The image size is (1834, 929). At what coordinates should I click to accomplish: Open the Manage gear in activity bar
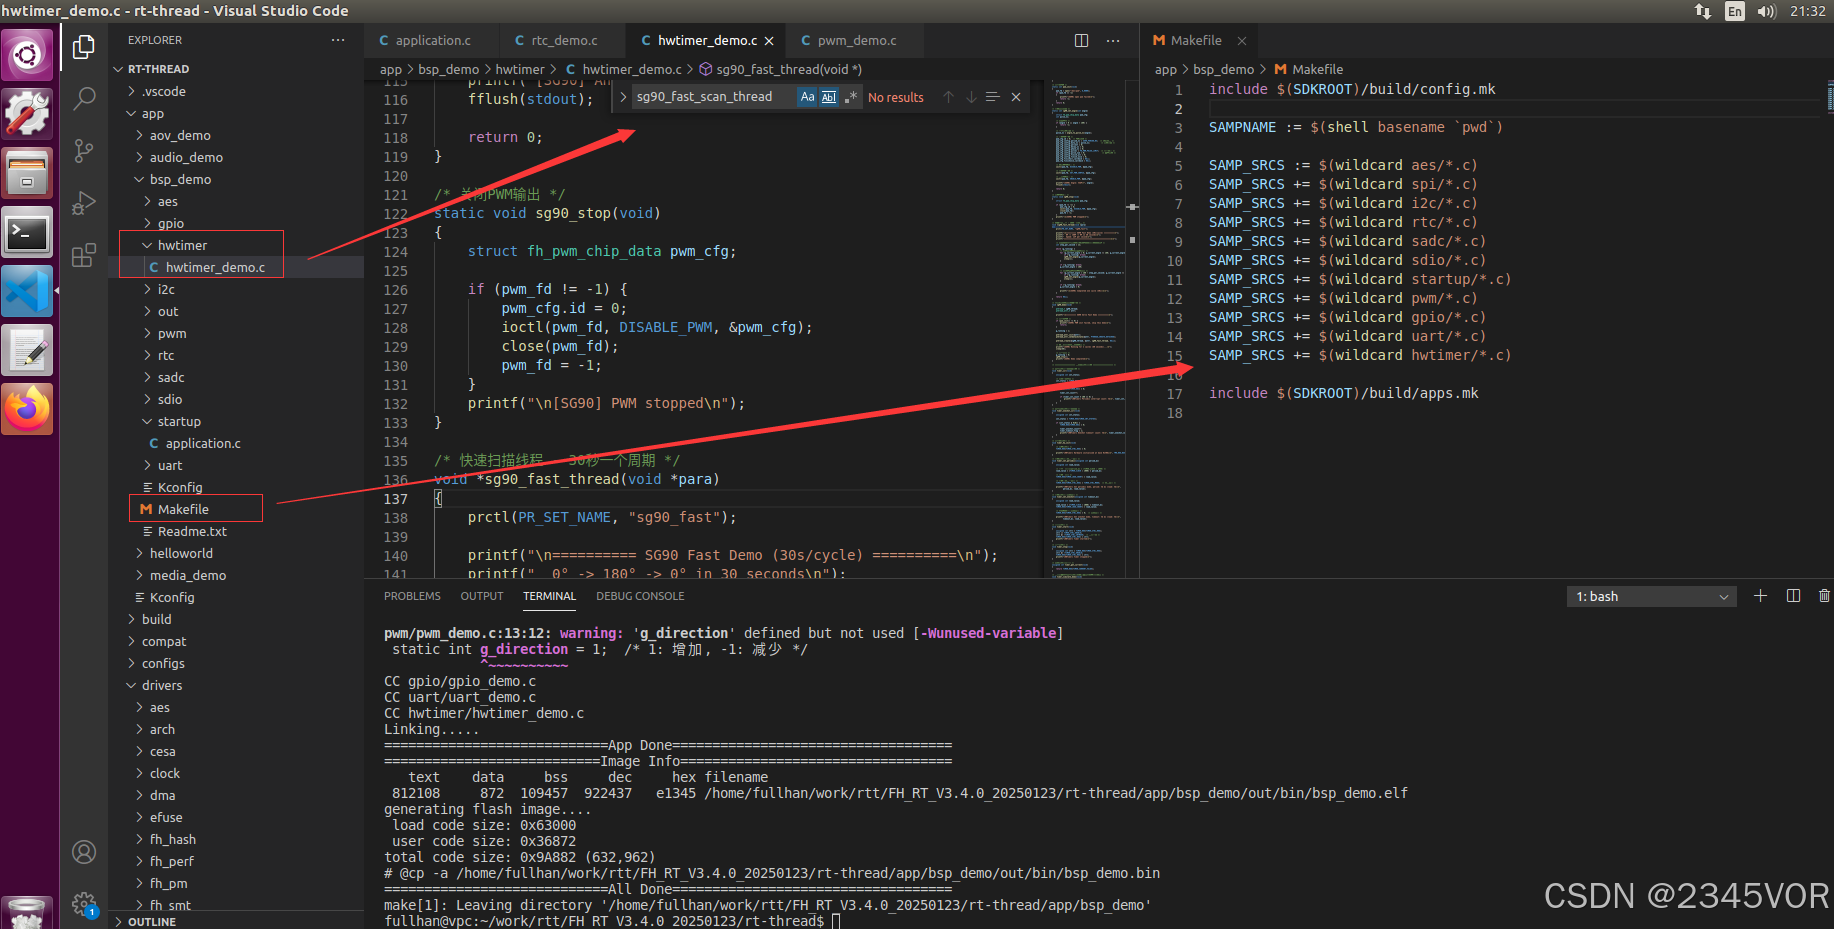click(84, 903)
